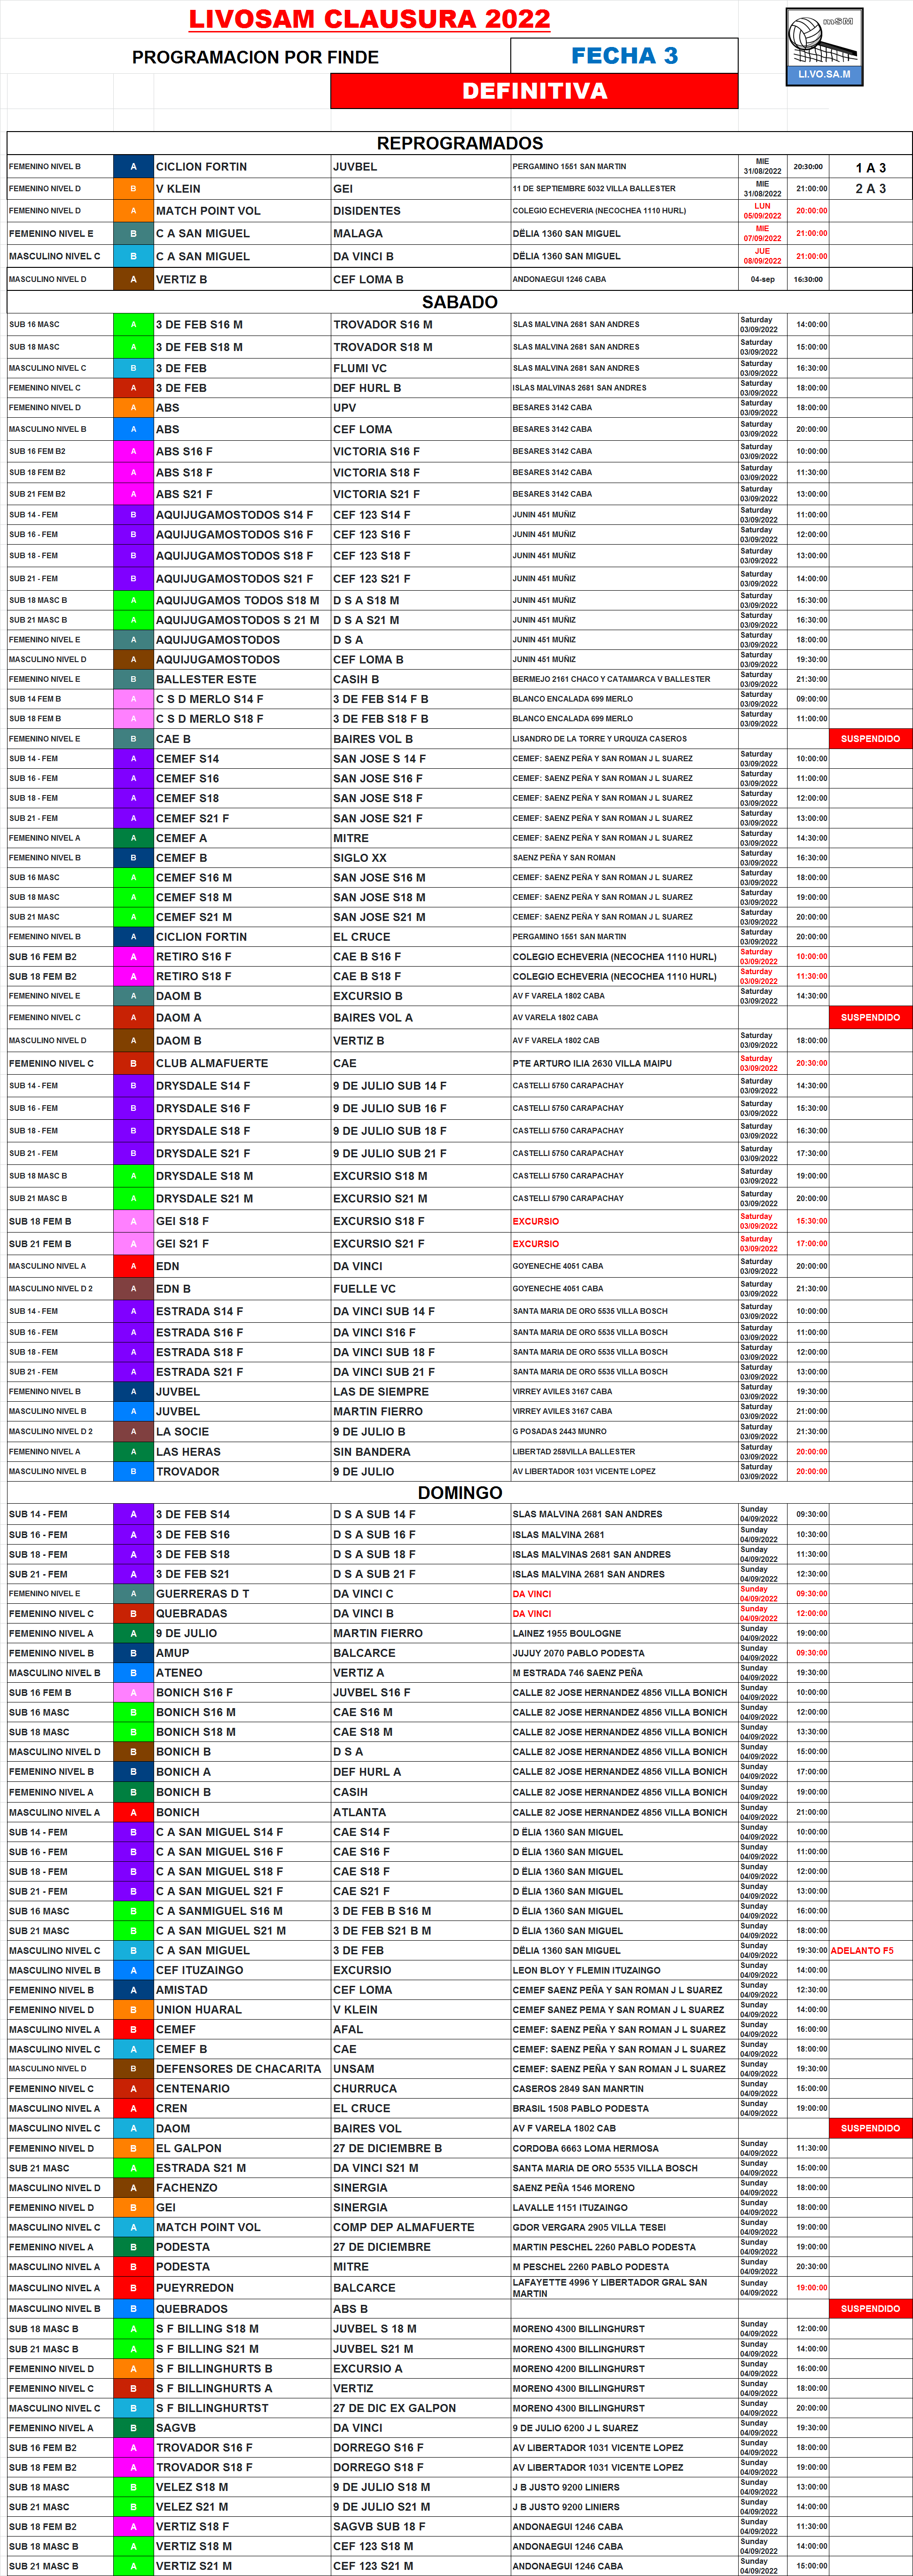
Task: Select the EL GALPON cell
Action: [242, 2148]
